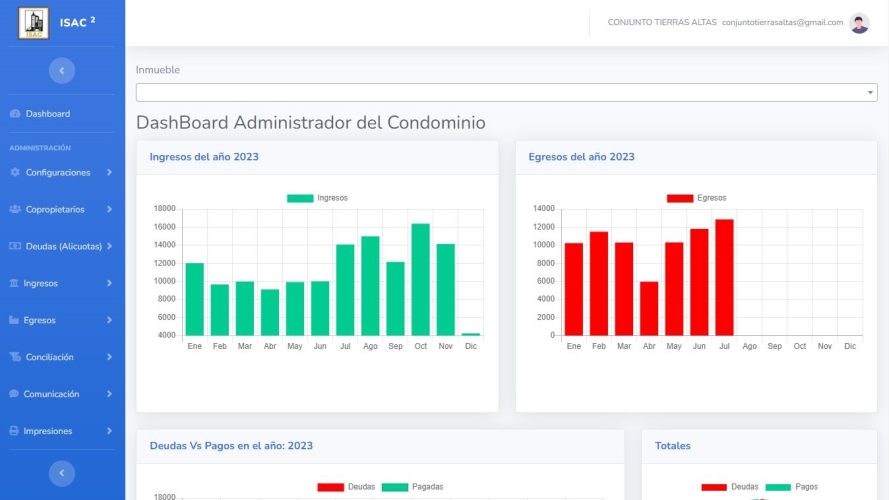889x500 pixels.
Task: Toggle the green Ingresos legend swatch
Action: [x=300, y=198]
